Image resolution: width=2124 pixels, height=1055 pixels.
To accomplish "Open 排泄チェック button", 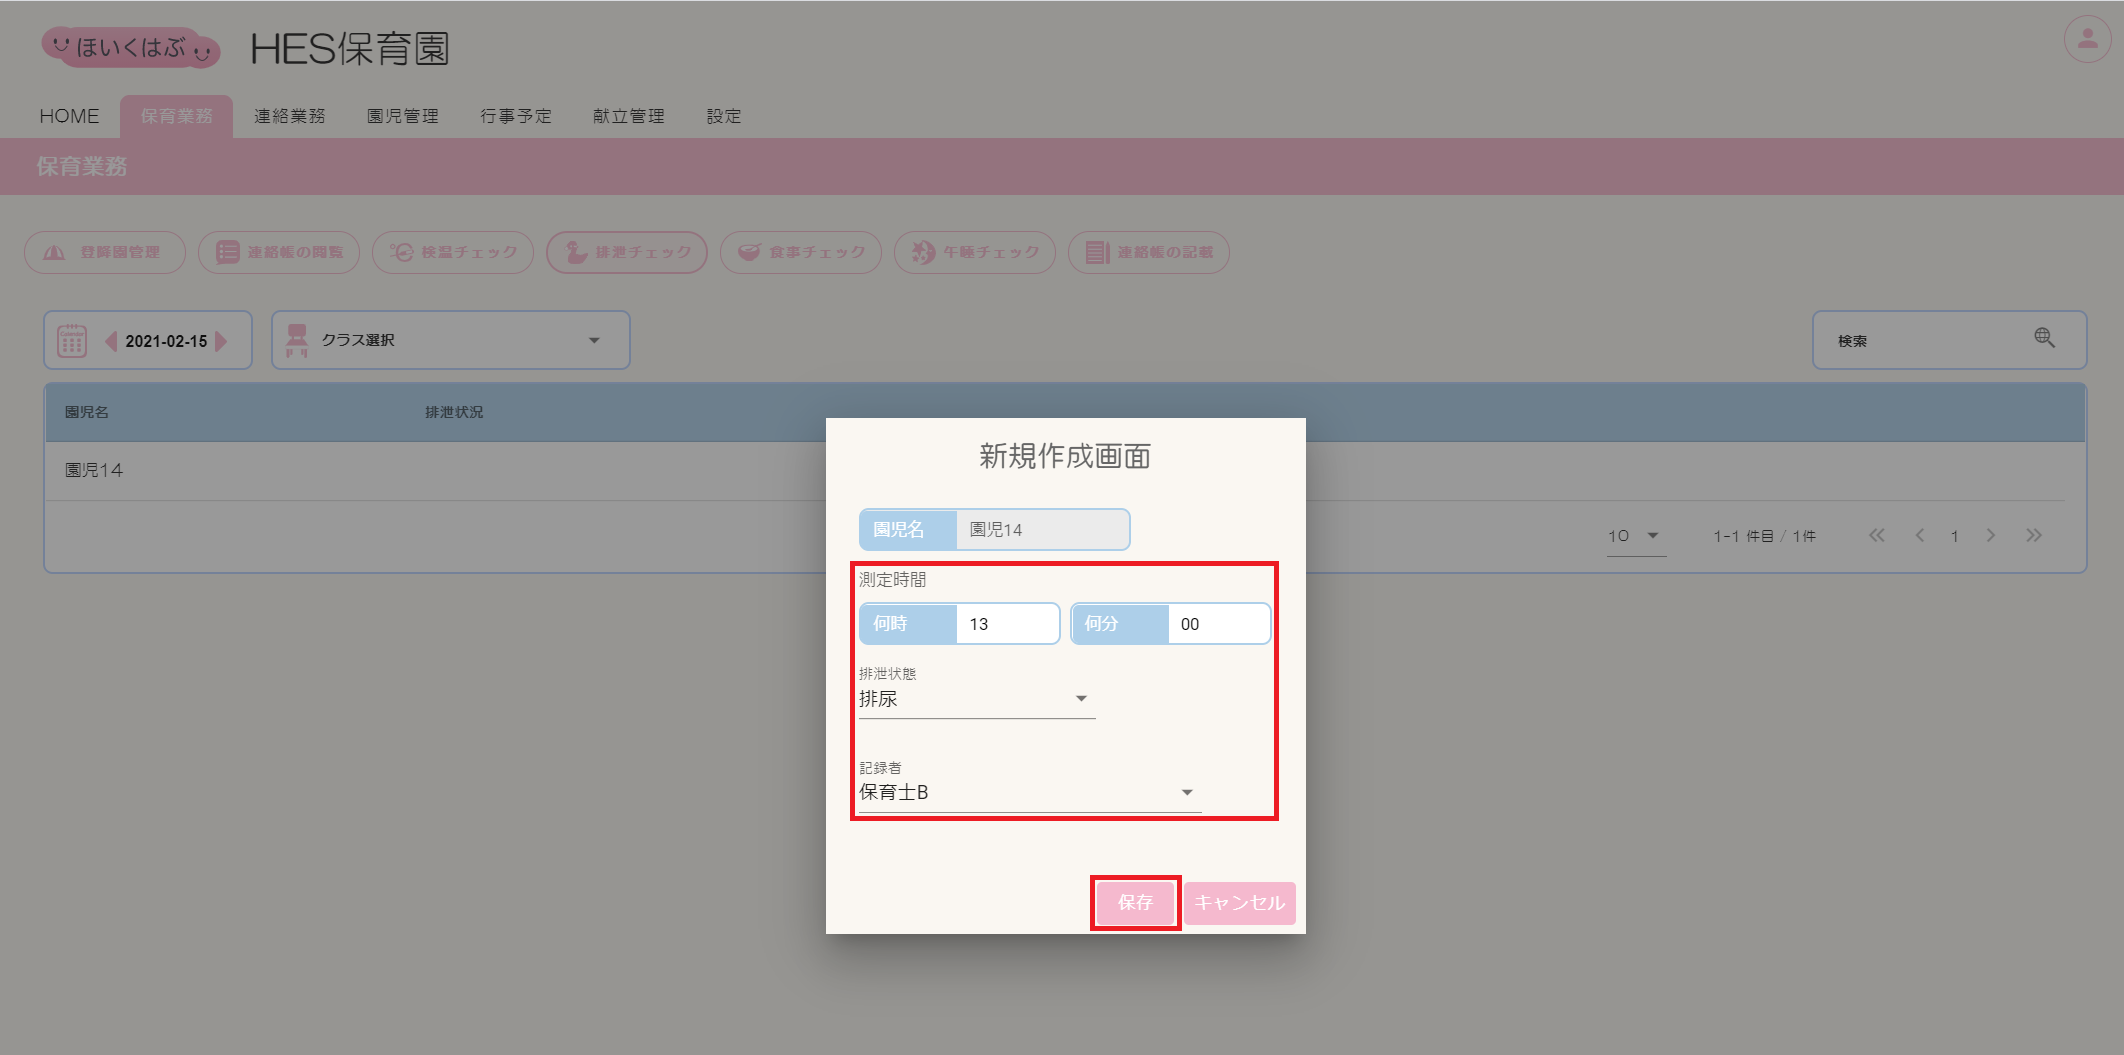I will coord(627,252).
